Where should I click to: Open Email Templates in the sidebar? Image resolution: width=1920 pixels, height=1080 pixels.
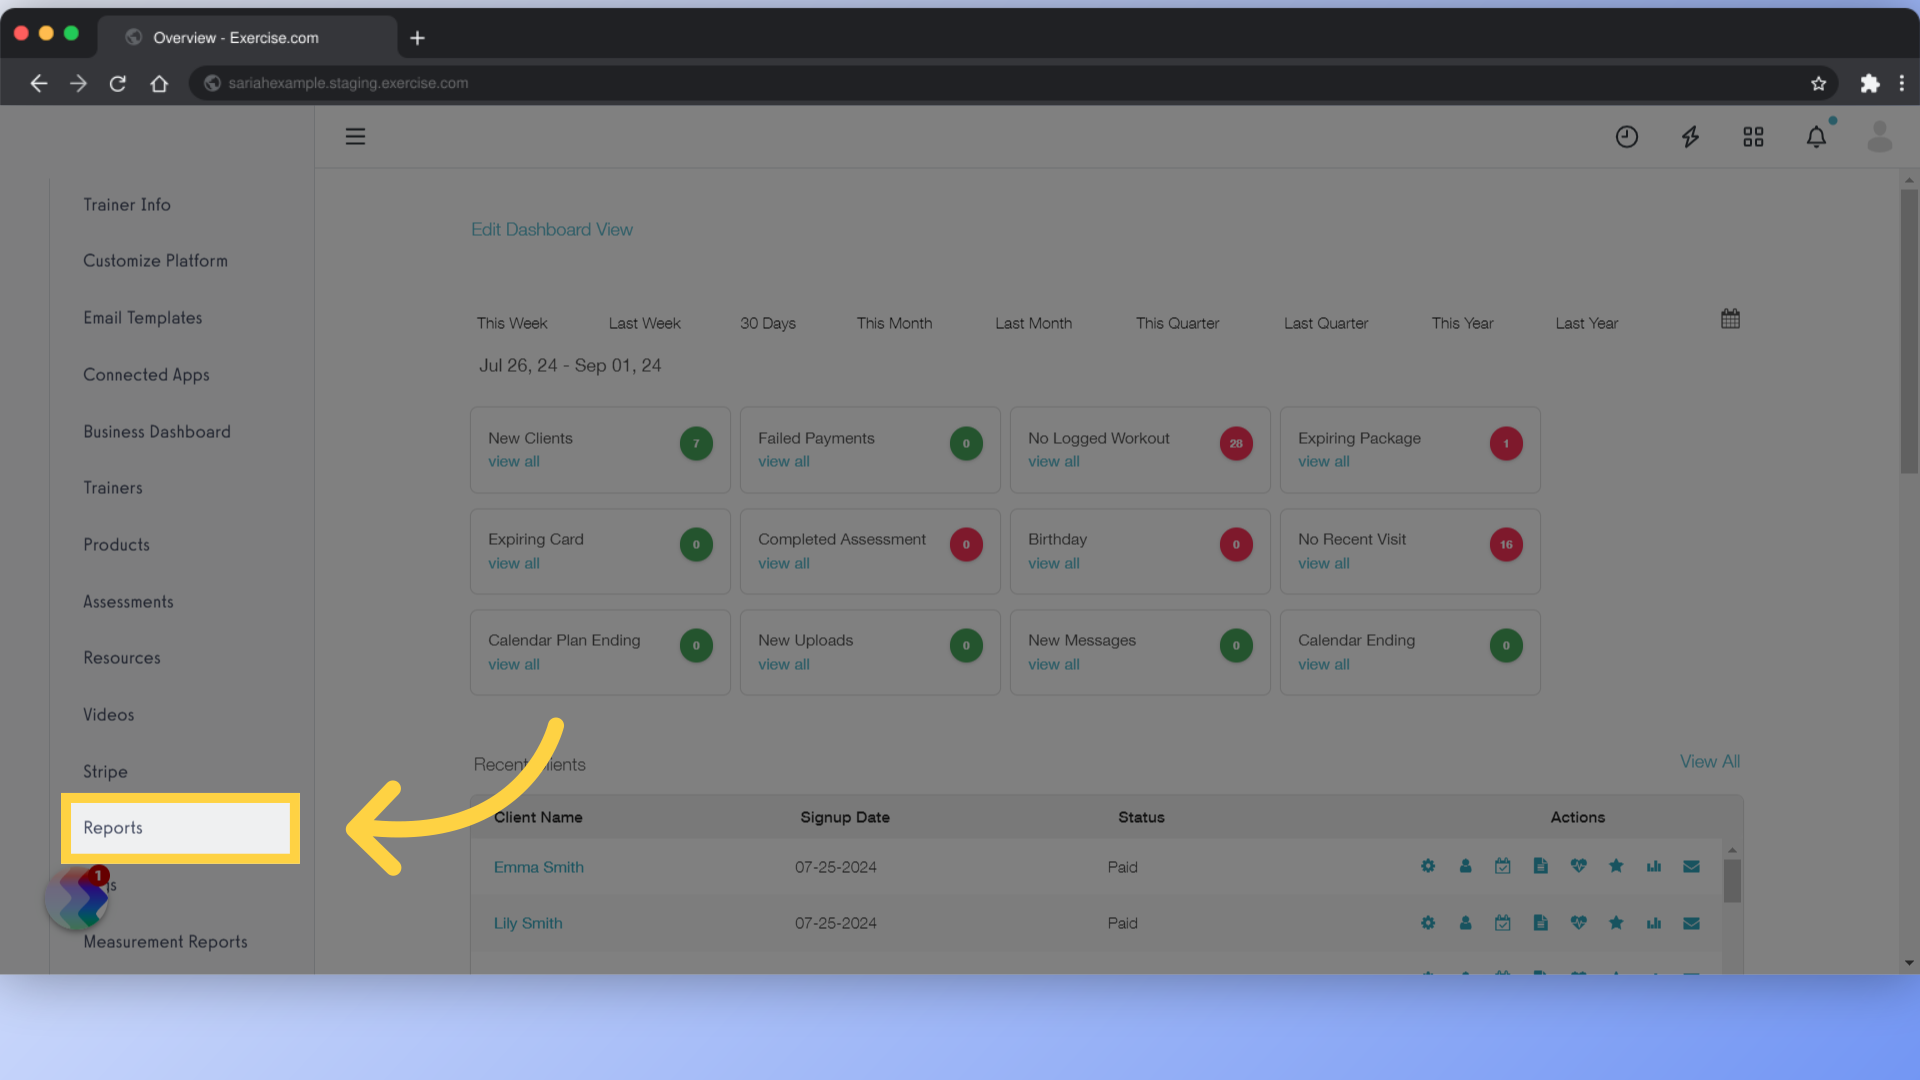click(x=143, y=318)
